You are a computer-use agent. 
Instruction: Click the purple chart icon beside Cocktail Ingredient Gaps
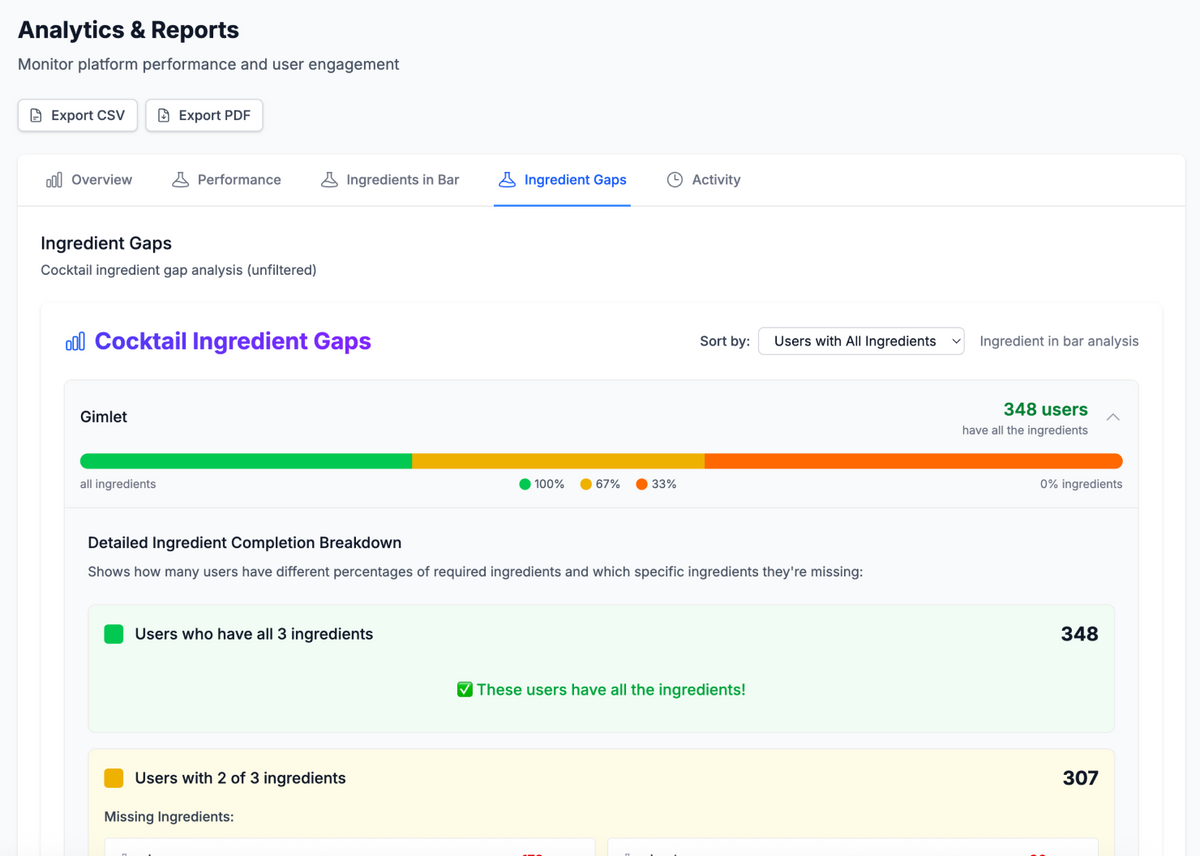point(75,341)
